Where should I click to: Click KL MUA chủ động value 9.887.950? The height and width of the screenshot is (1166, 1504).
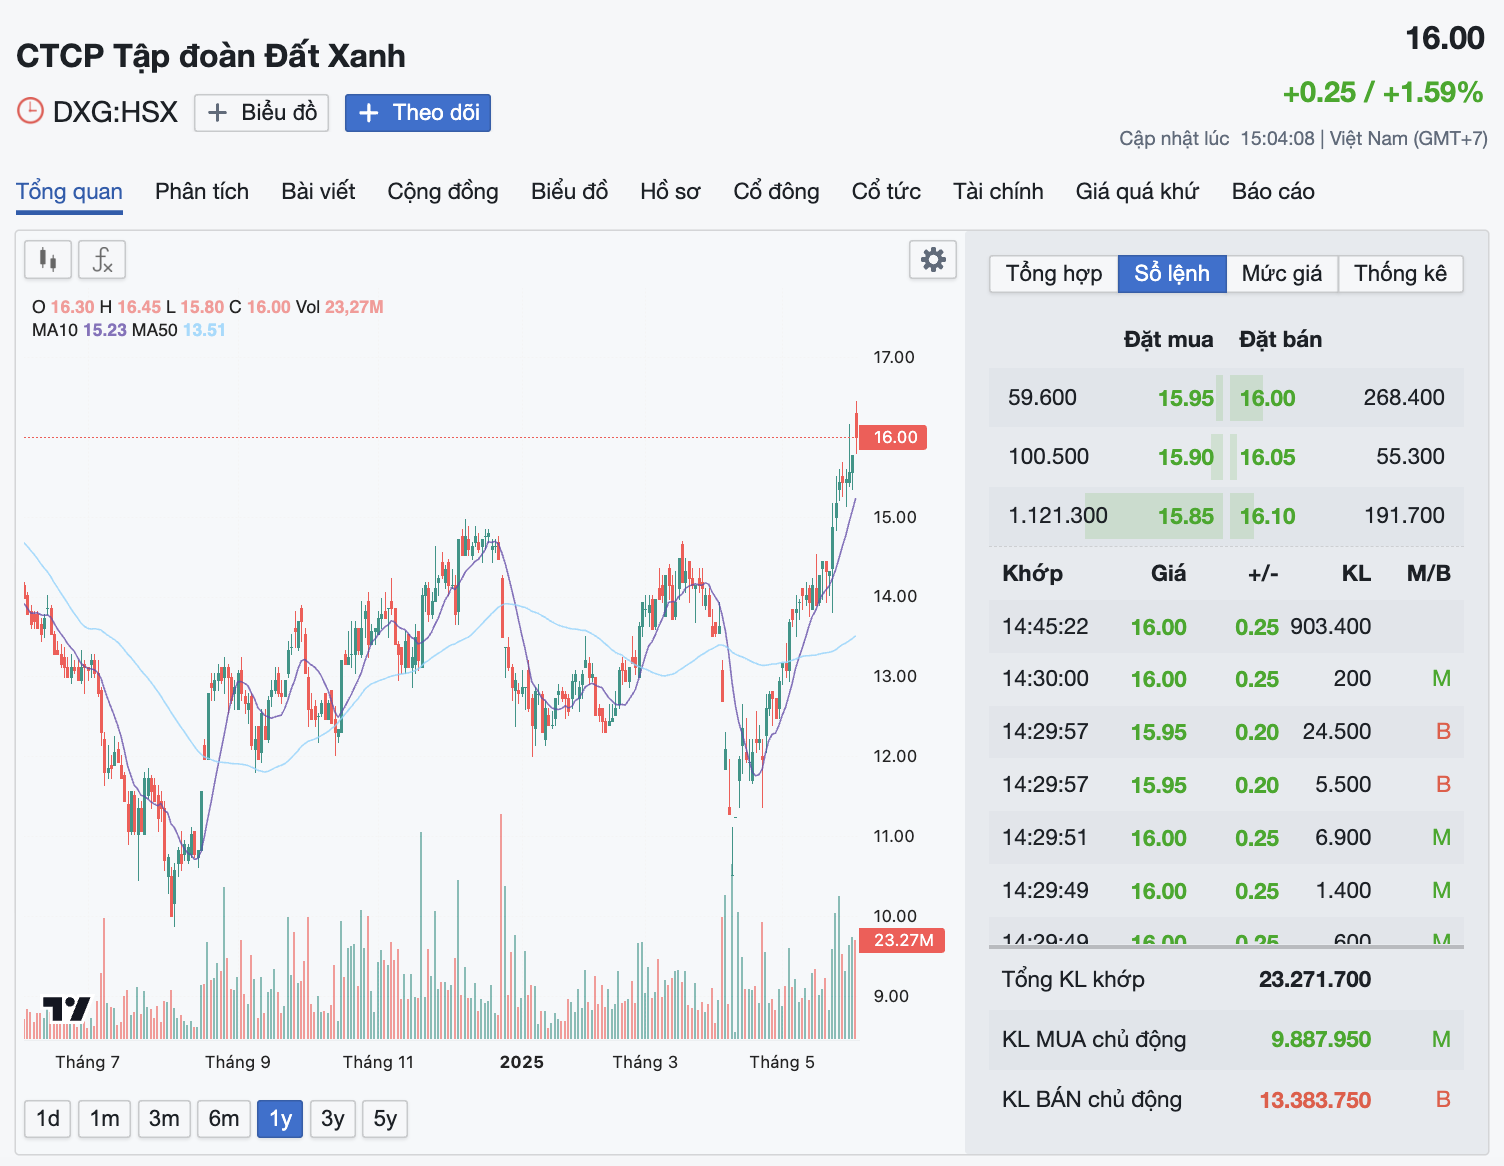[1320, 1039]
